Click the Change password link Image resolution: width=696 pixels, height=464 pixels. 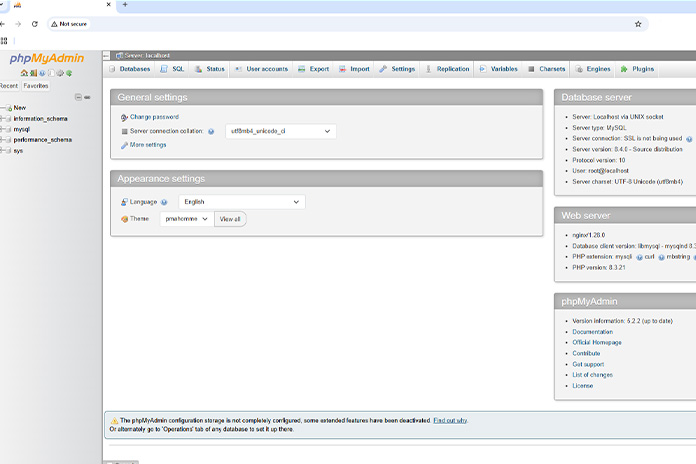click(x=154, y=117)
